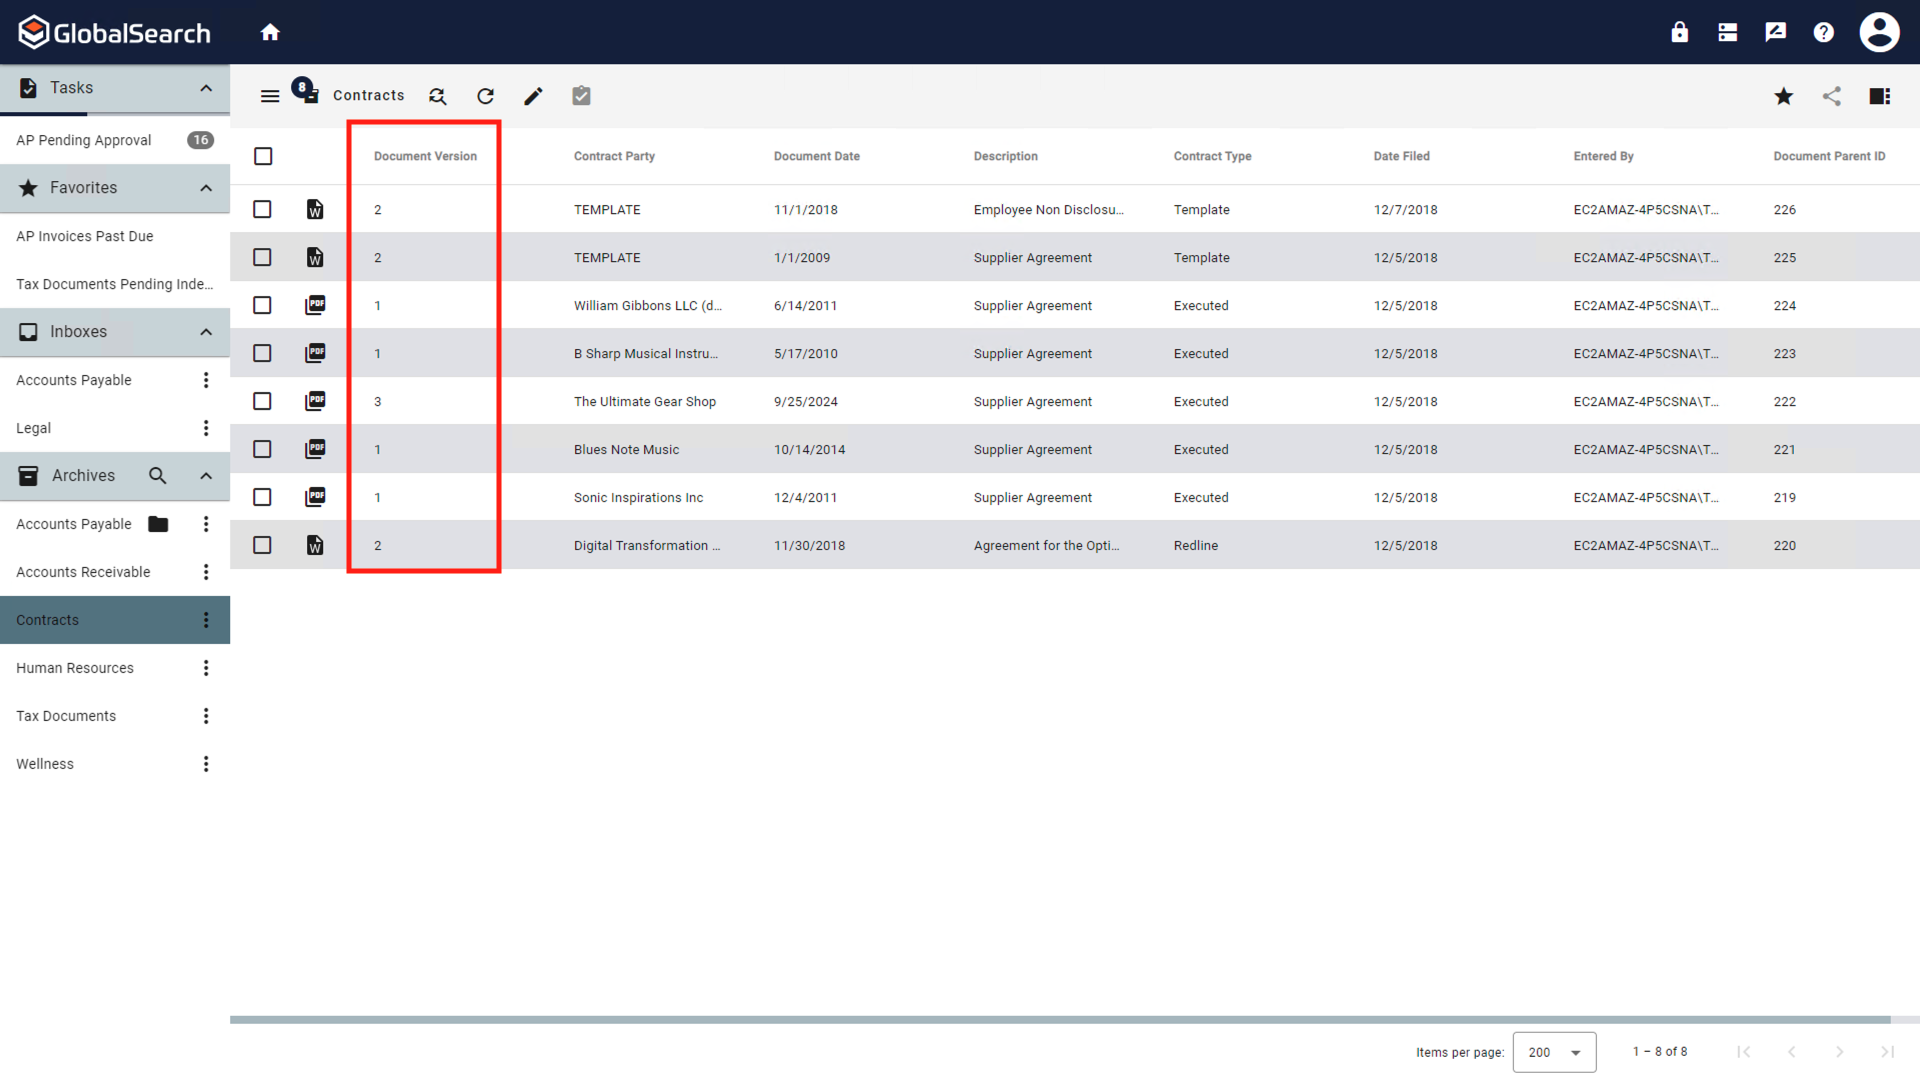Expand the Accounts Payable archive folder
The height and width of the screenshot is (1080, 1920).
point(157,524)
